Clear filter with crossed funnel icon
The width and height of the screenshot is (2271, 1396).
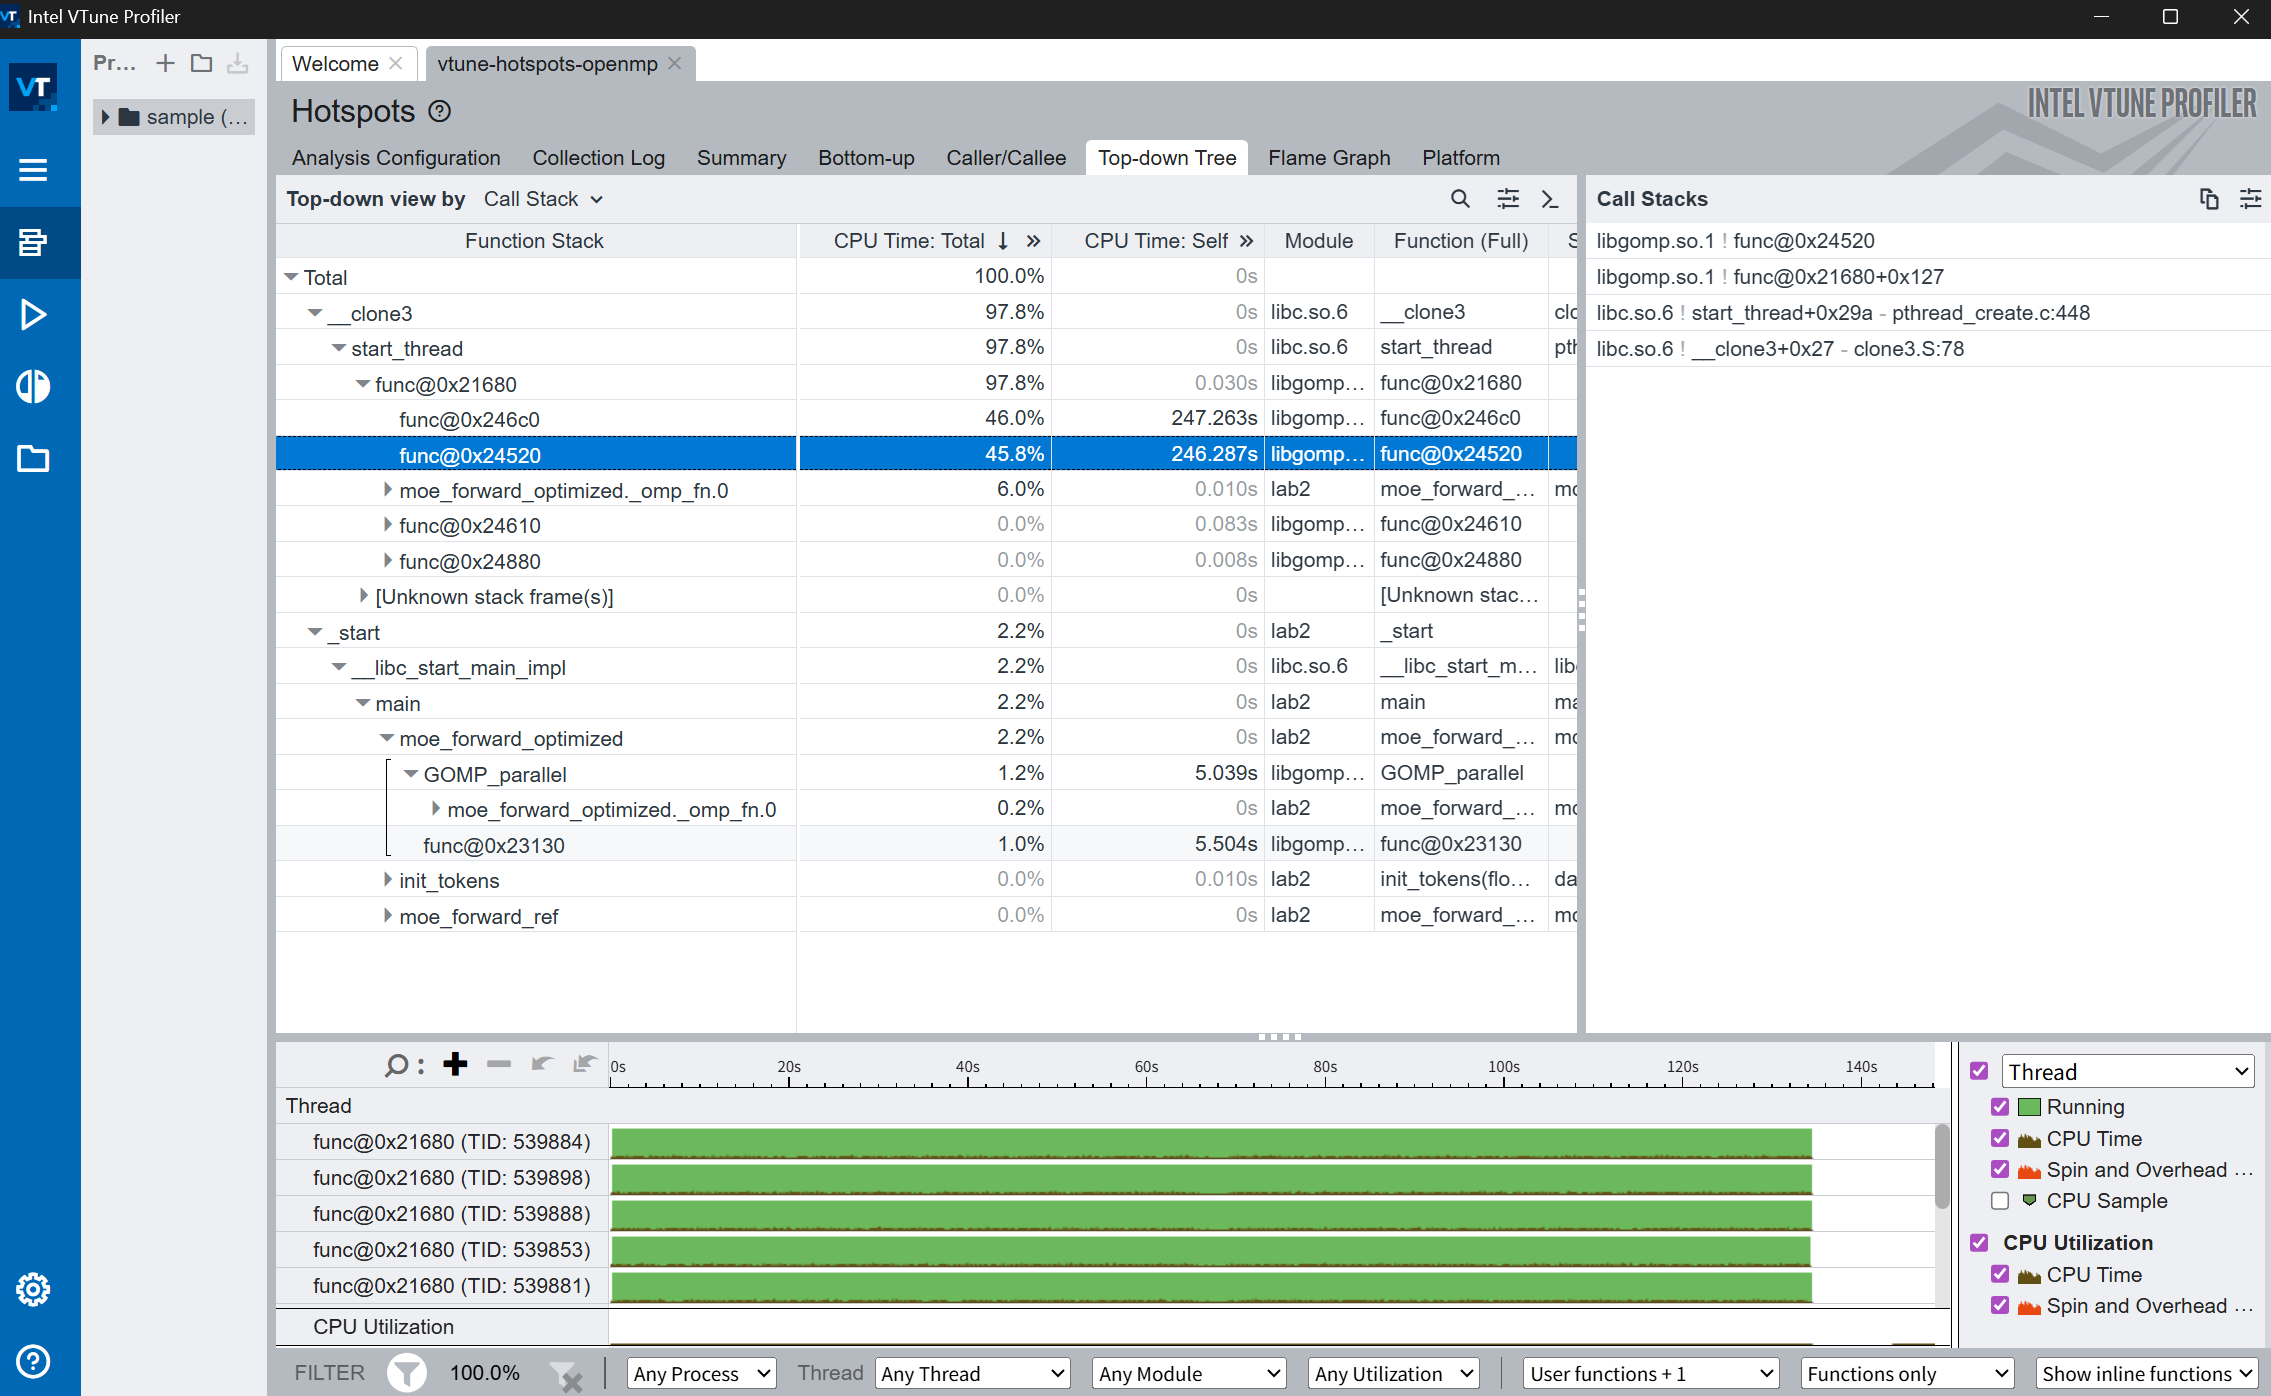click(567, 1376)
